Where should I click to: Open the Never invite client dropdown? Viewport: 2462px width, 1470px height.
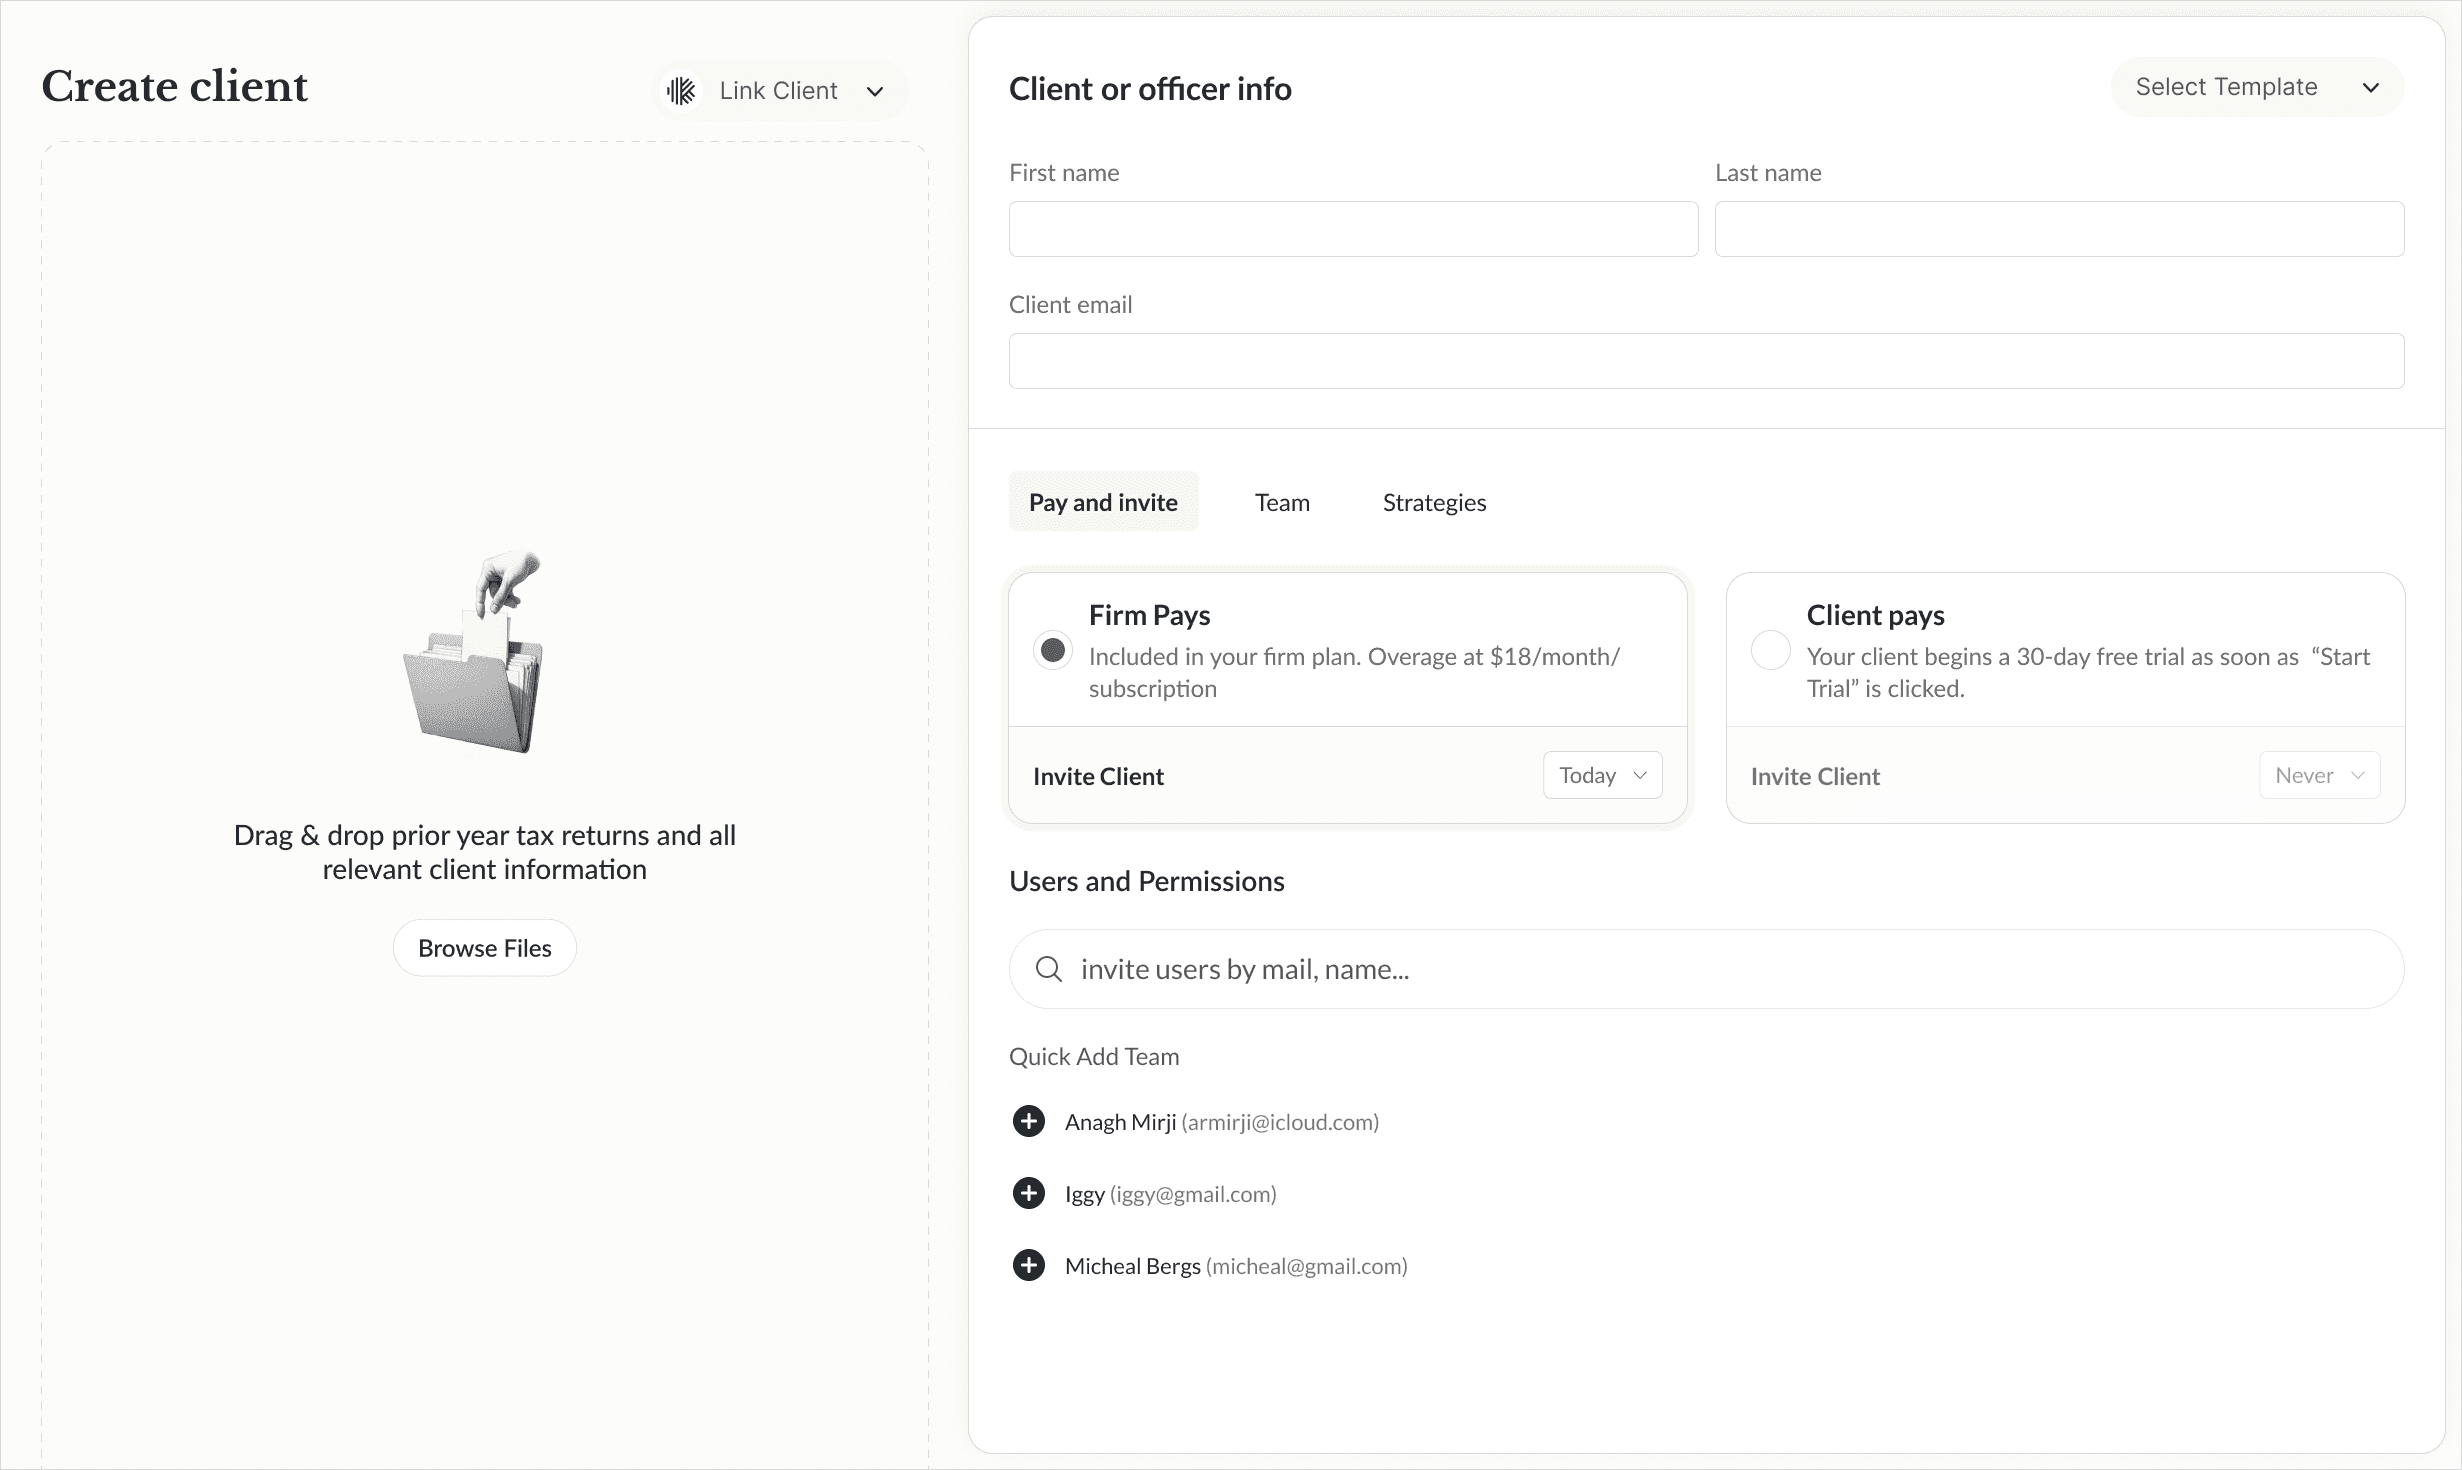click(x=2319, y=775)
